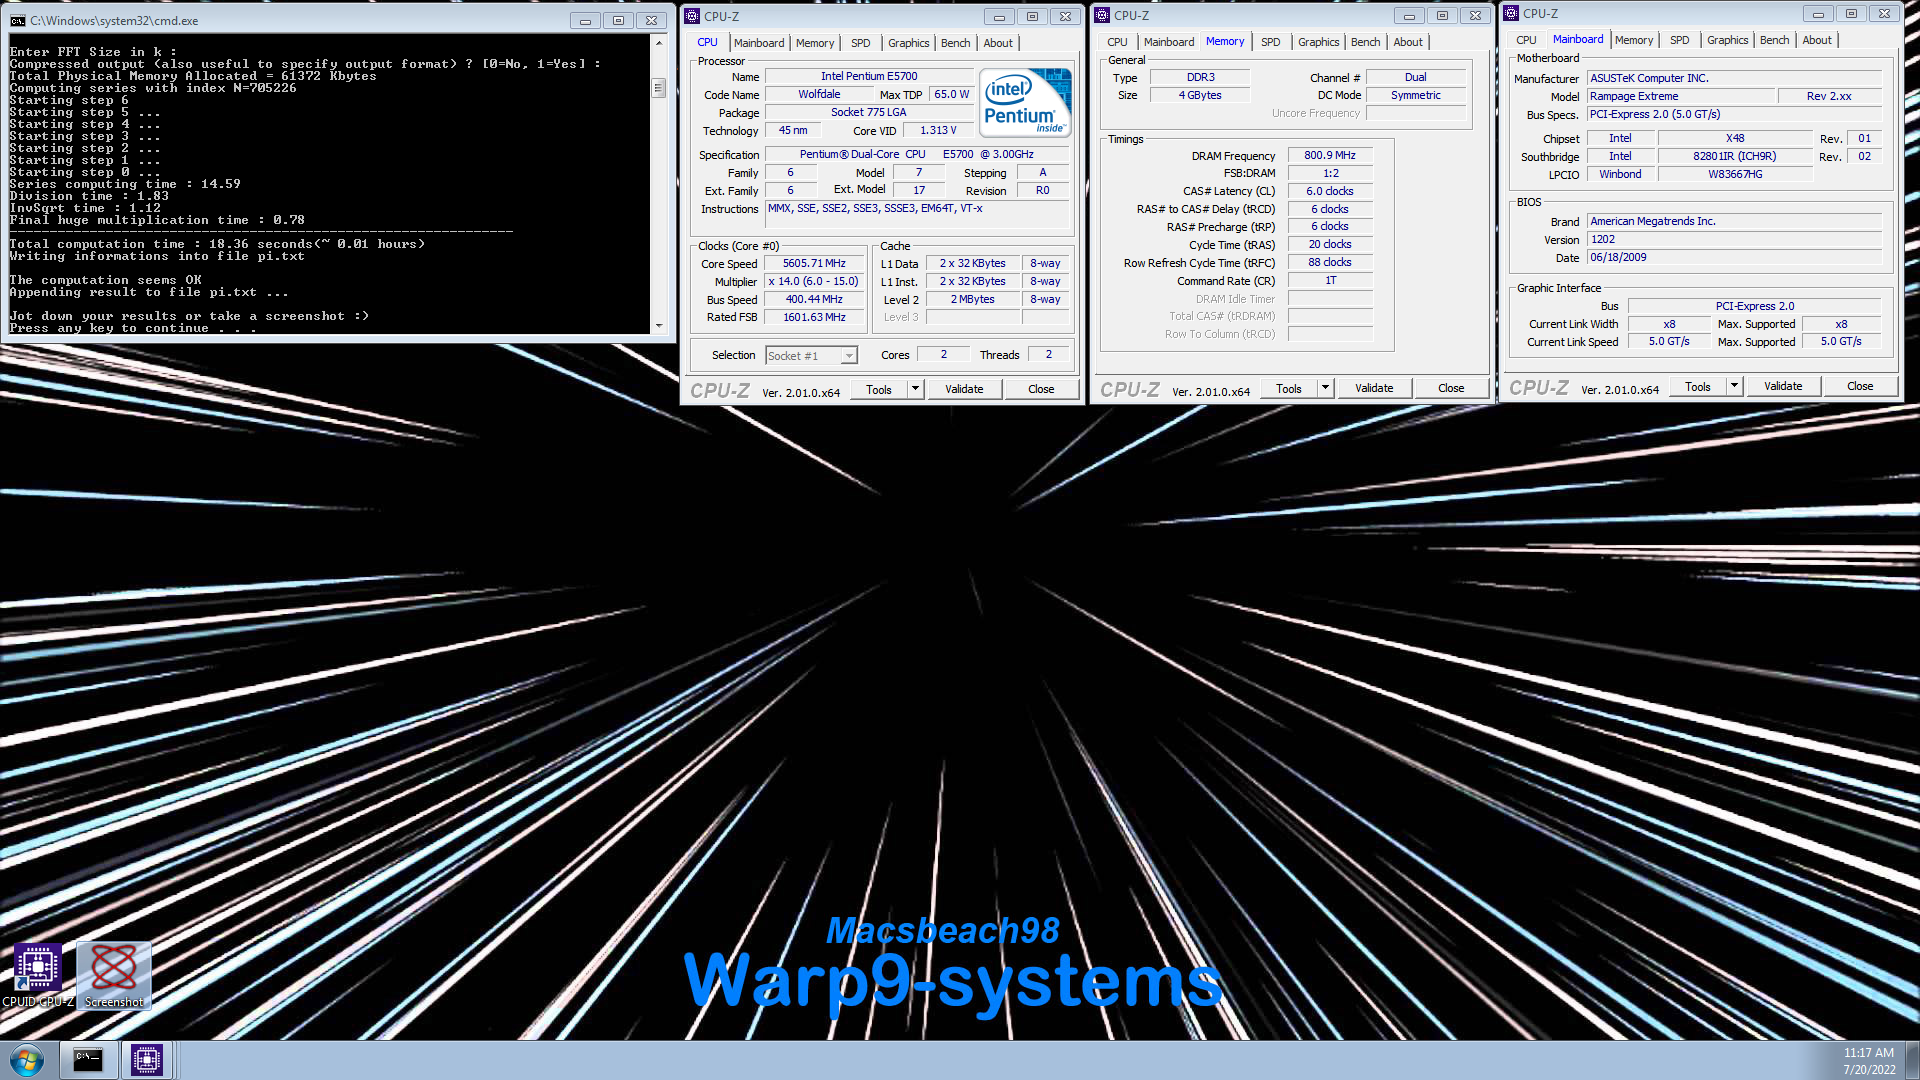Screen dimensions: 1920x1080
Task: Select SPD tab in the Memory window
Action: pyautogui.click(x=1271, y=42)
